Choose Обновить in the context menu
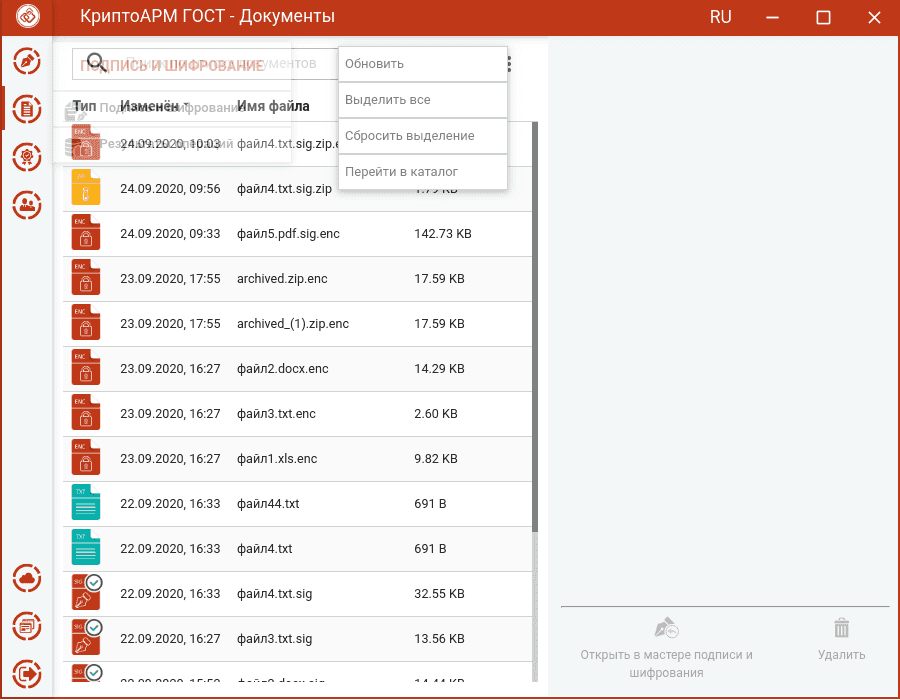Viewport: 900px width, 700px height. 423,64
